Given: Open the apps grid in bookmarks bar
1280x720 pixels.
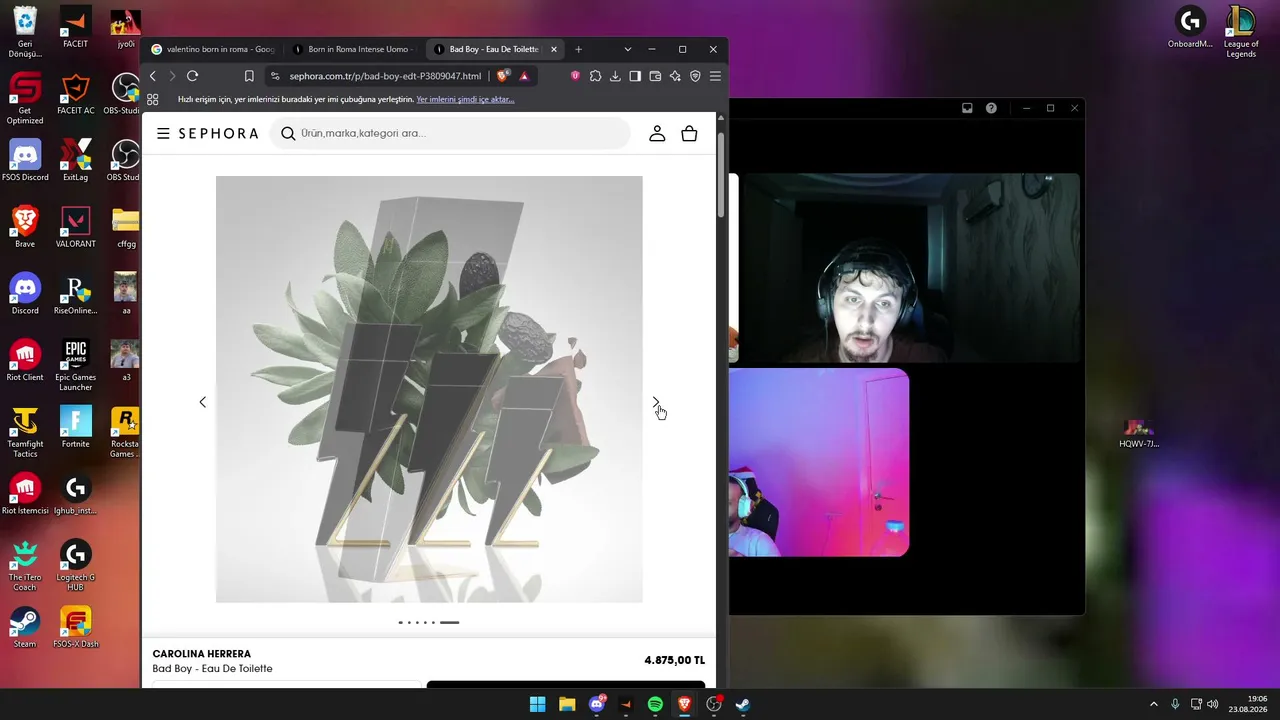Looking at the screenshot, I should click(x=153, y=100).
